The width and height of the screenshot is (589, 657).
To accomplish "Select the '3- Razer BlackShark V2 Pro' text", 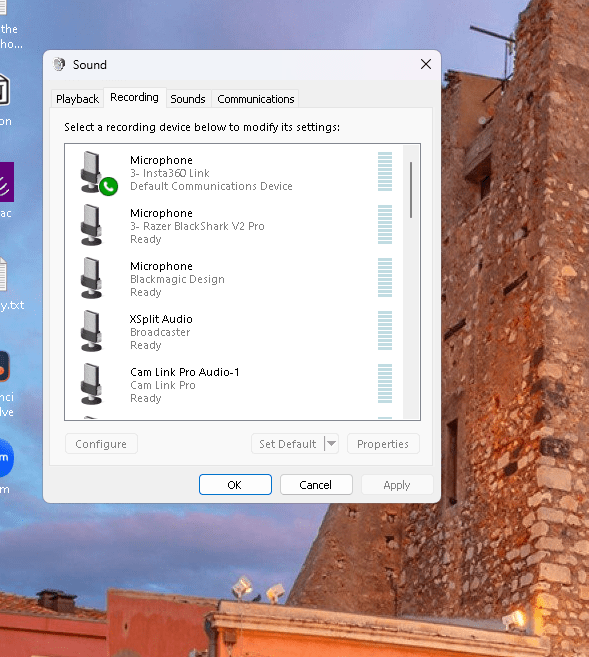I will click(197, 226).
